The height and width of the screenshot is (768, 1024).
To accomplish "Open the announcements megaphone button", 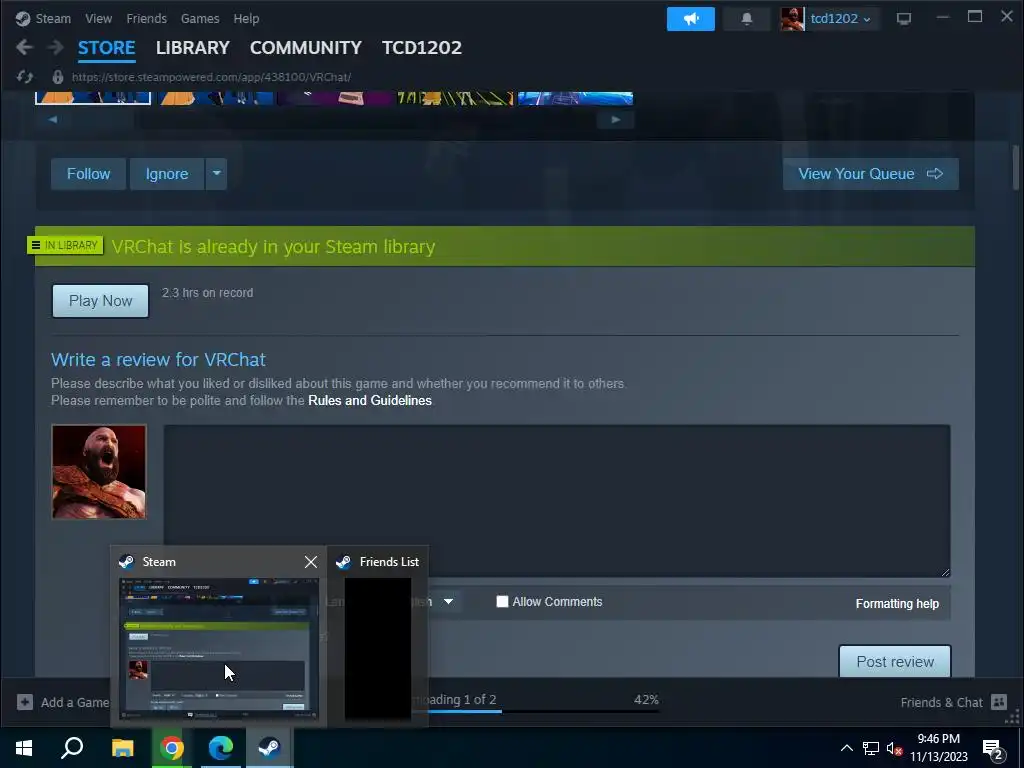I will (x=690, y=18).
